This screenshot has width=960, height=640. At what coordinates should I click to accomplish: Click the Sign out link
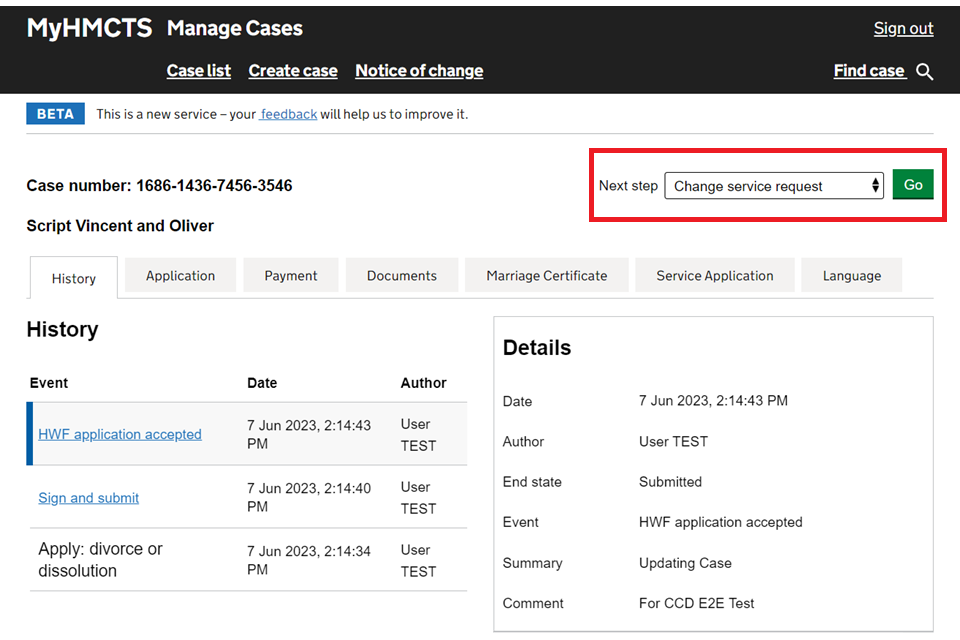tap(903, 28)
